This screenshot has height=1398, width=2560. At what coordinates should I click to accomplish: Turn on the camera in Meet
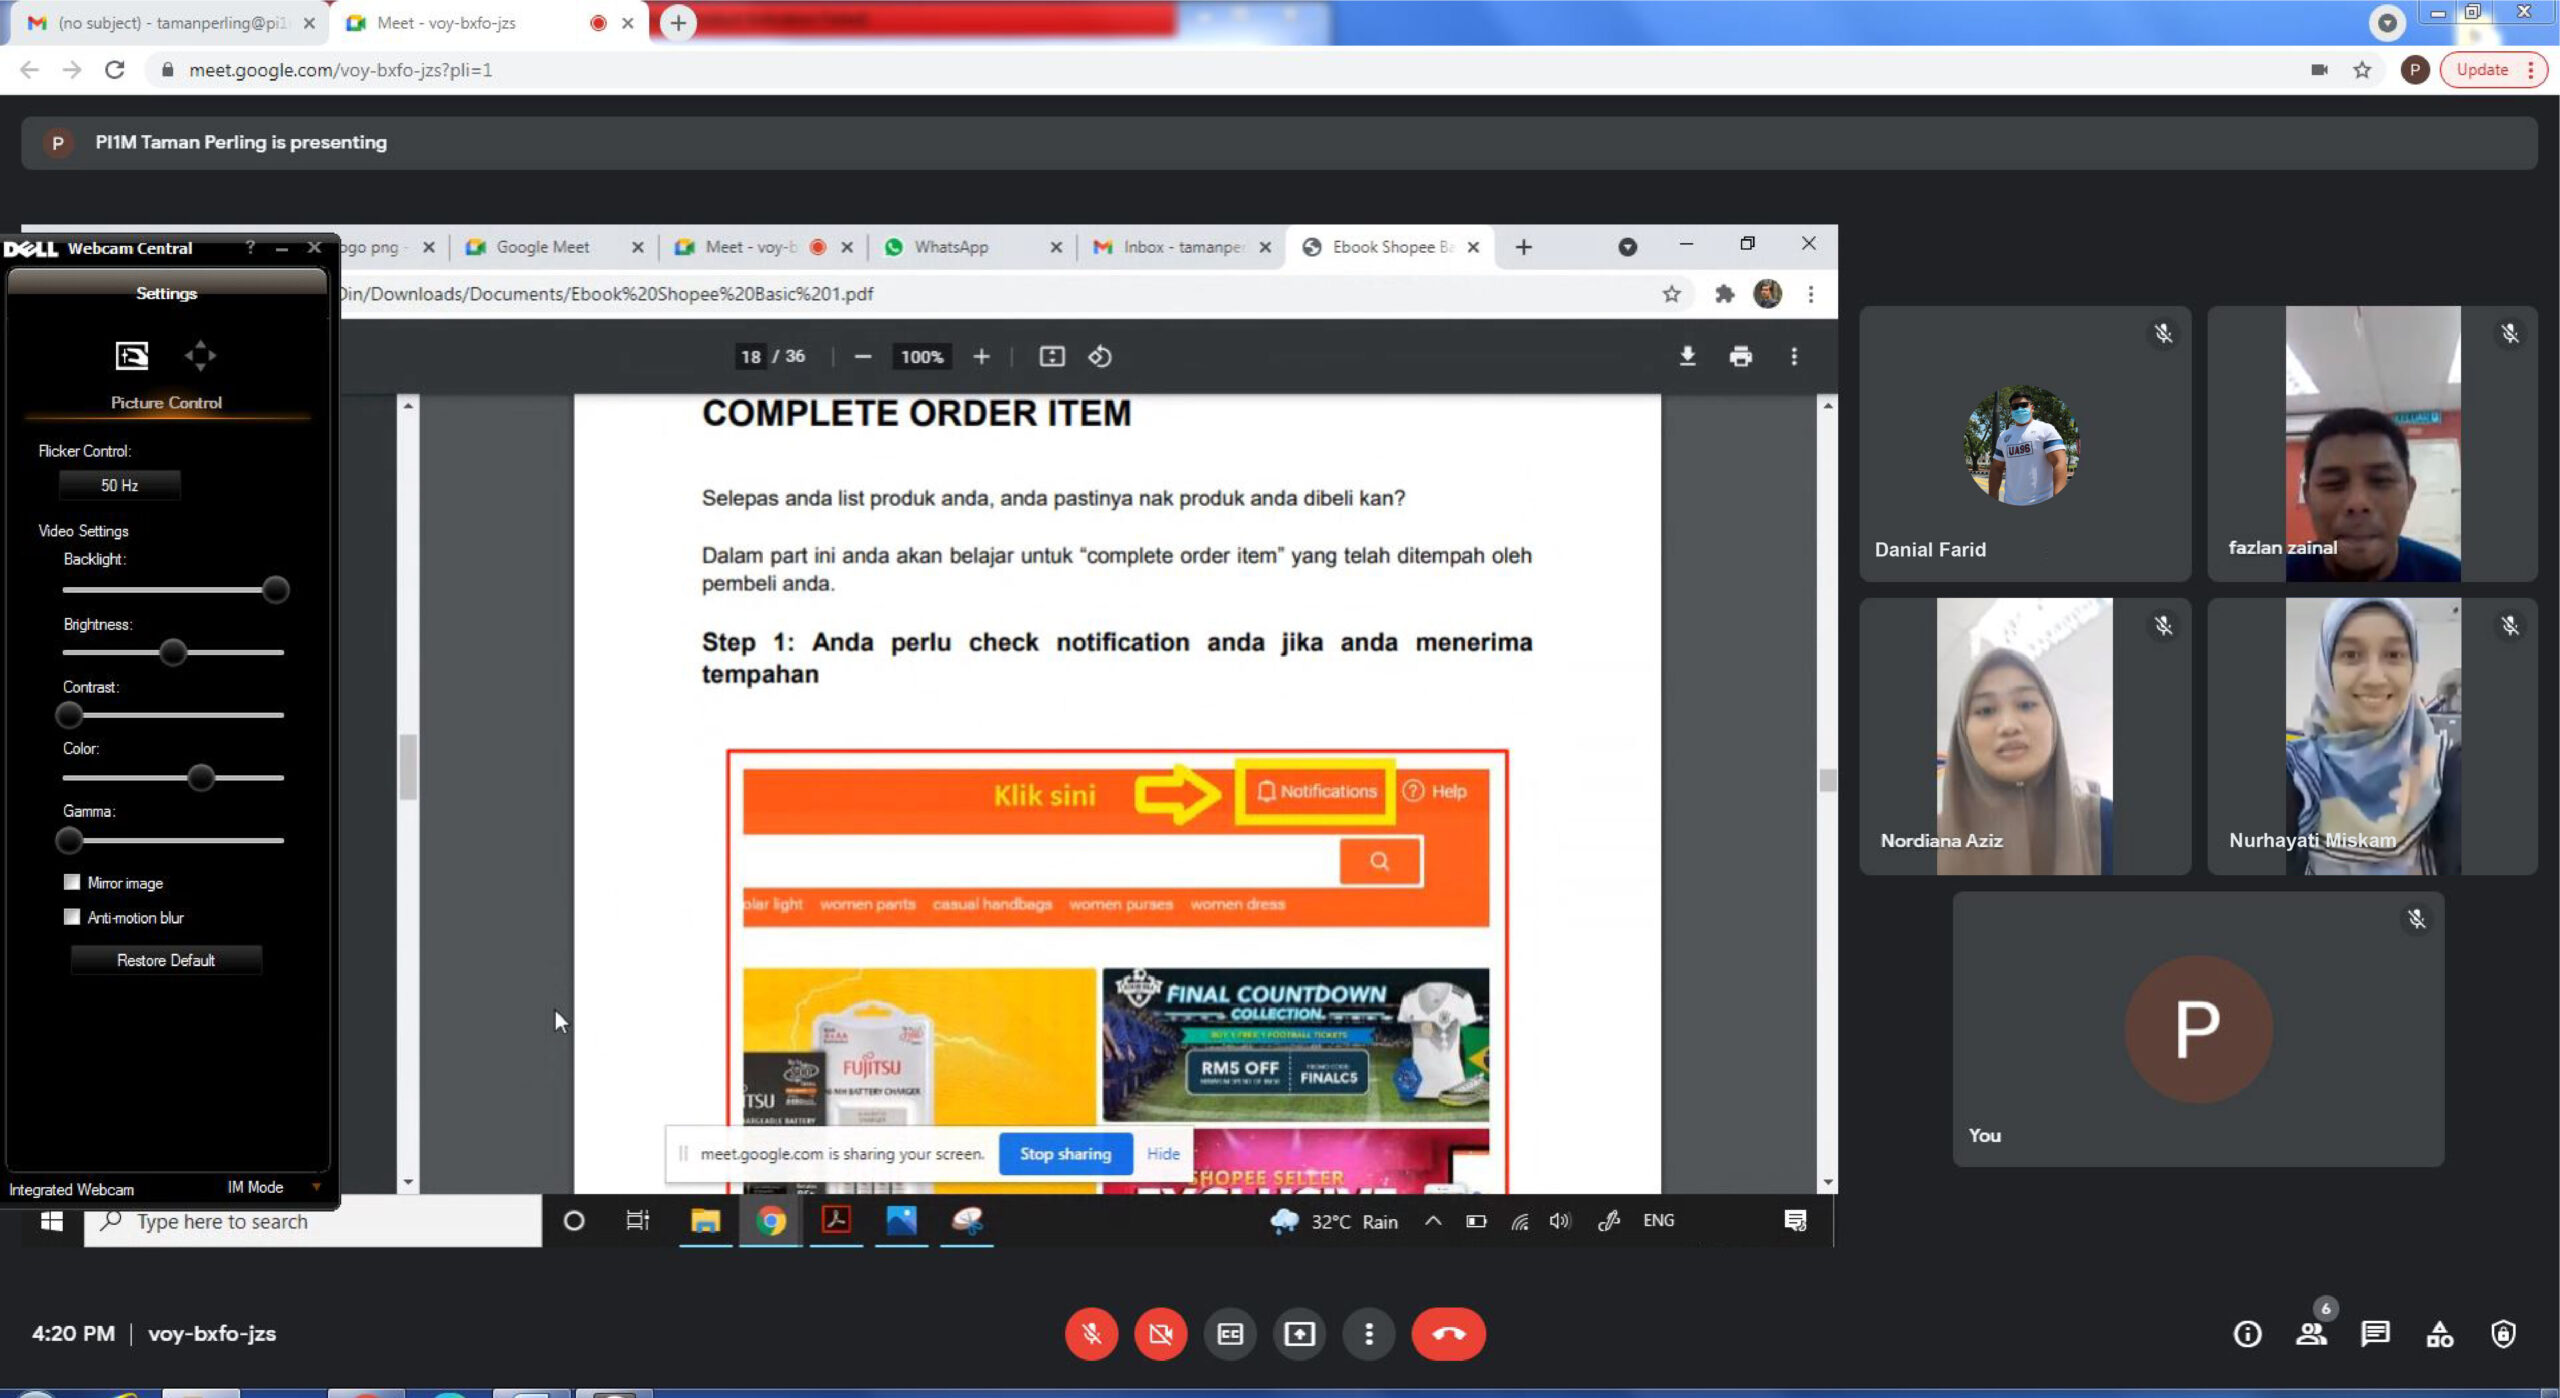point(1160,1333)
